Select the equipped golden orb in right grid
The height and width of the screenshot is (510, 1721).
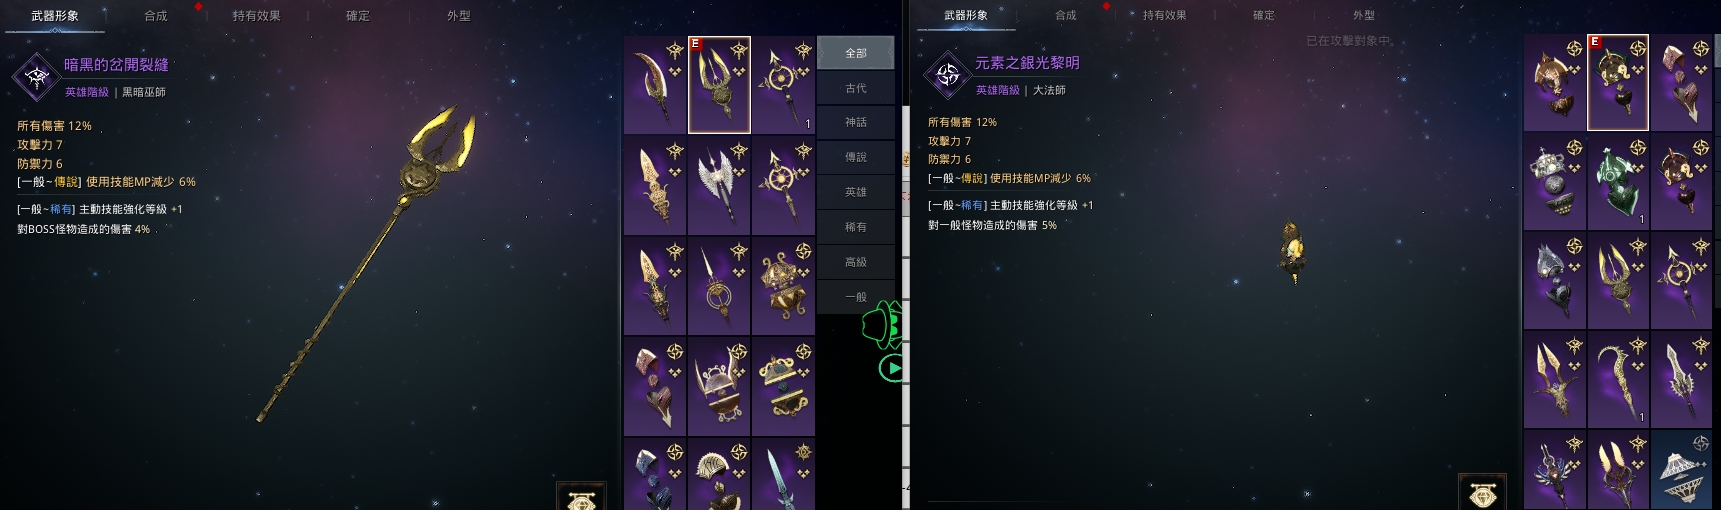(1618, 83)
